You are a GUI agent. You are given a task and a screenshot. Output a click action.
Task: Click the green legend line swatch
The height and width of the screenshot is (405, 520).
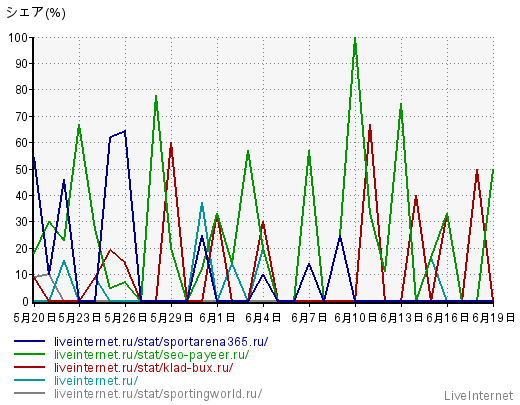(x=29, y=354)
